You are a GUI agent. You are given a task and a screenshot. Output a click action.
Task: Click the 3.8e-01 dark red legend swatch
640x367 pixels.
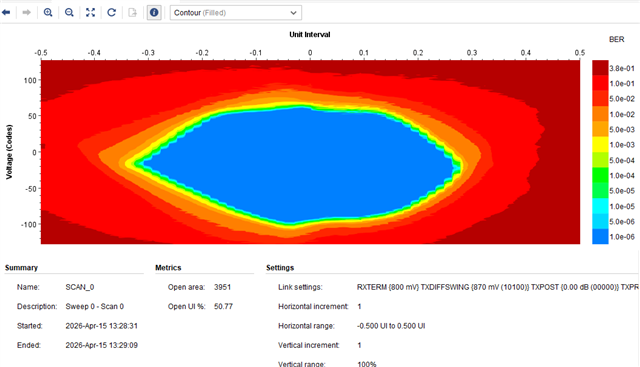[600, 68]
